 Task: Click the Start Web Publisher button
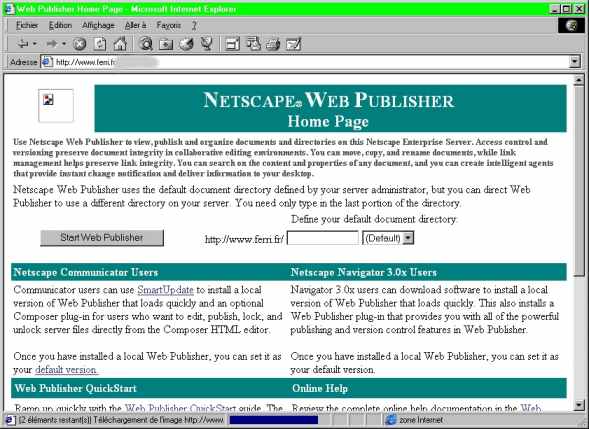[102, 238]
